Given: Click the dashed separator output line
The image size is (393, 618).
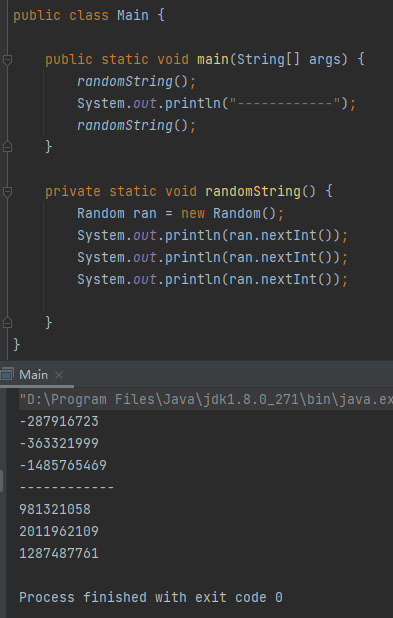Looking at the screenshot, I should [x=67, y=488].
